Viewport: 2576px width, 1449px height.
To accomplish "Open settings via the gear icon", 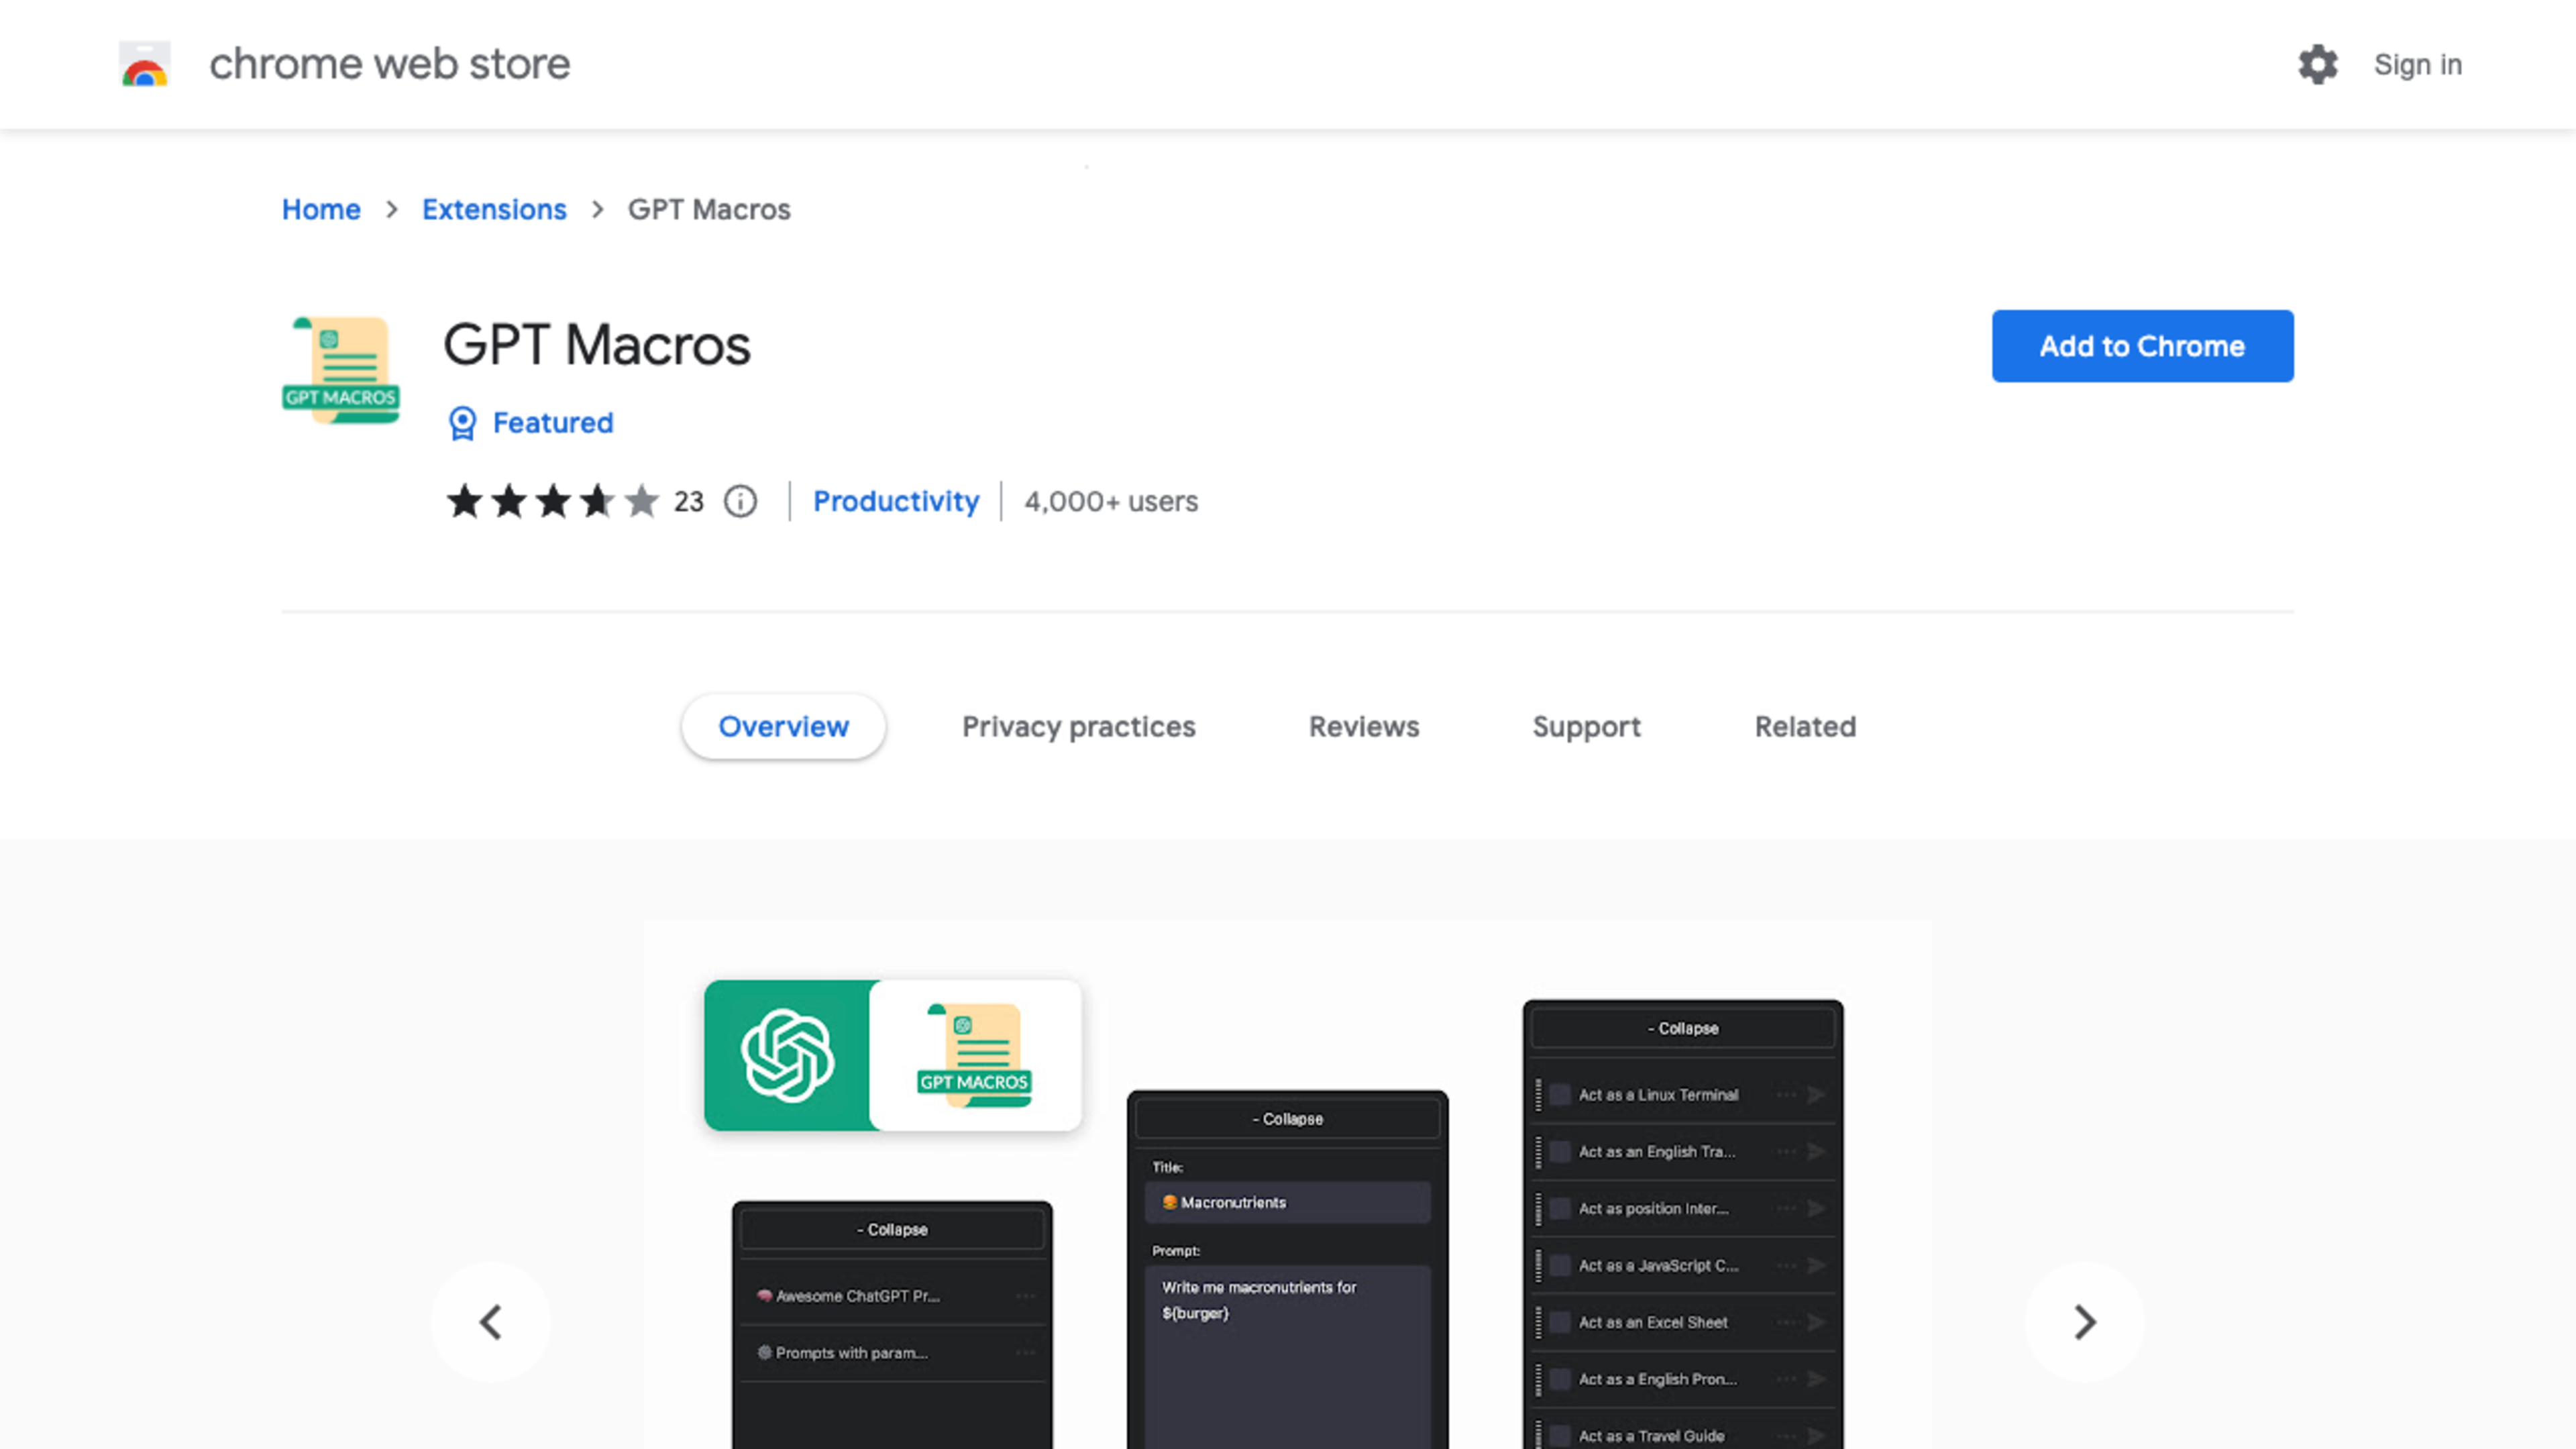I will [x=2317, y=65].
